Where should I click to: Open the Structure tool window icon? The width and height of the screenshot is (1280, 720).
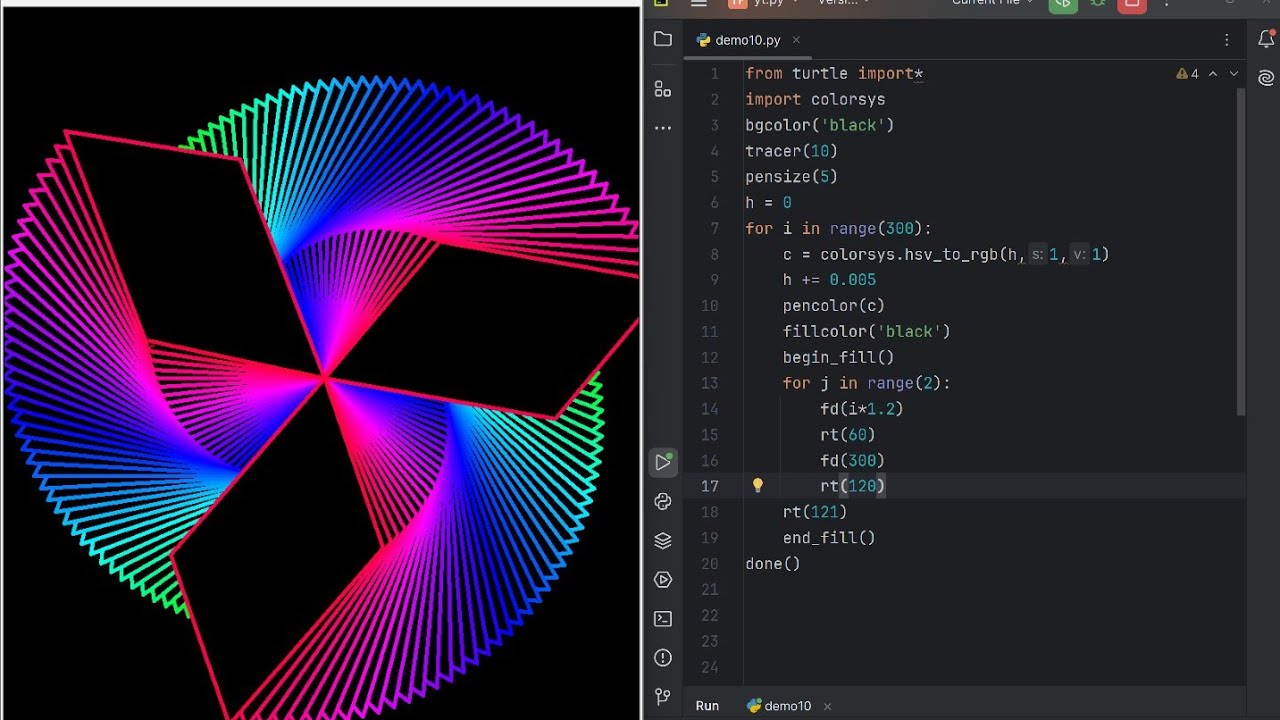pos(662,89)
